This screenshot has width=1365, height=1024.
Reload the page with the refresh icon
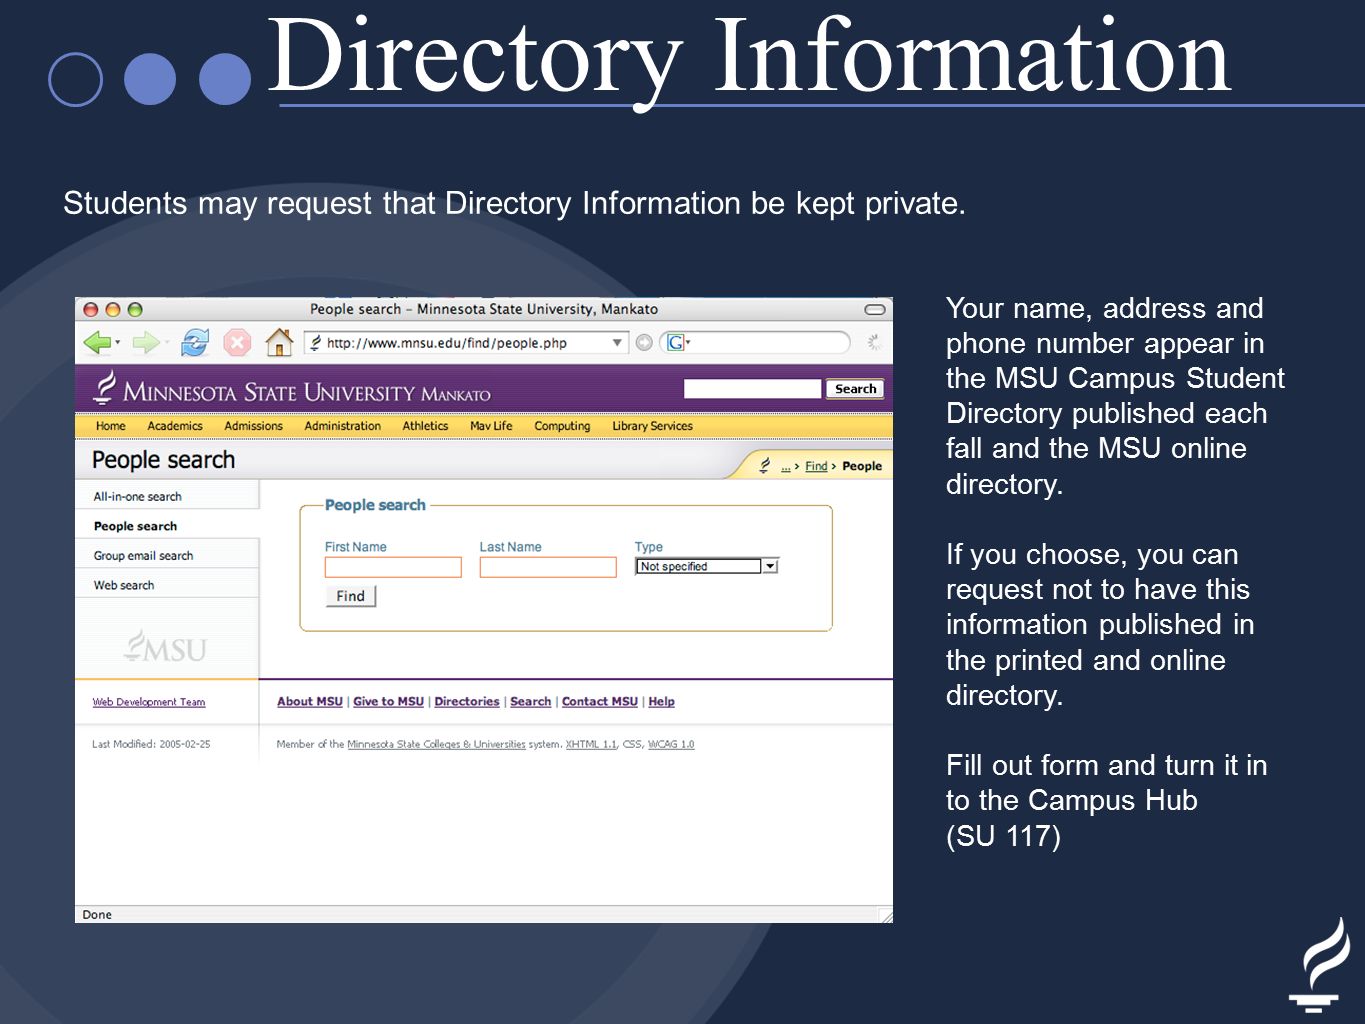click(x=195, y=343)
